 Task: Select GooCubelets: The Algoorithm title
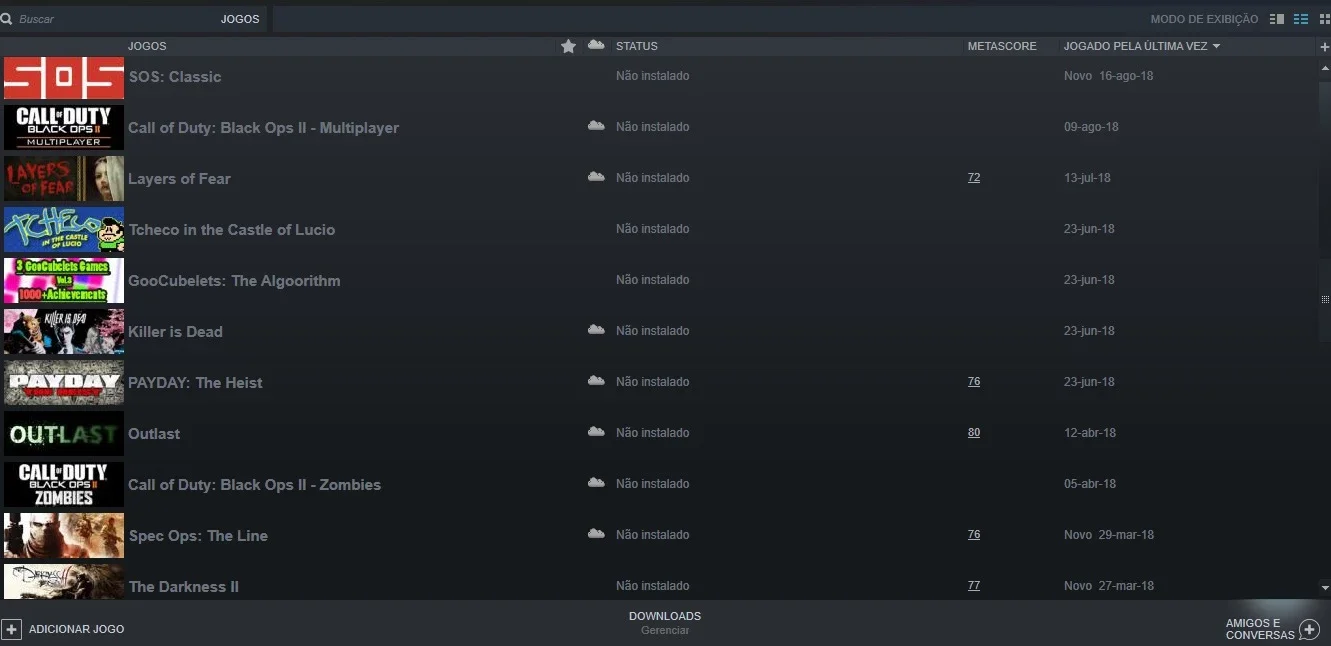point(234,281)
